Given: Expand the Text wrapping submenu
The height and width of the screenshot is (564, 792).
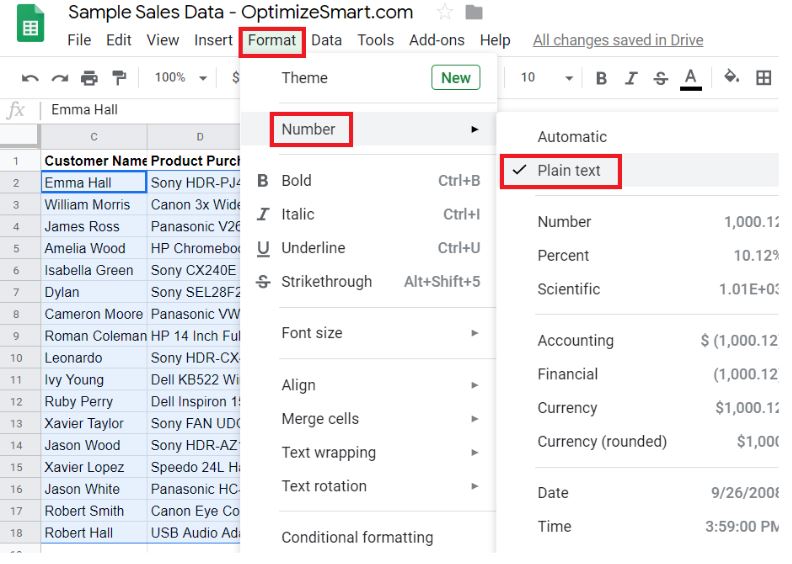Looking at the screenshot, I should (370, 452).
